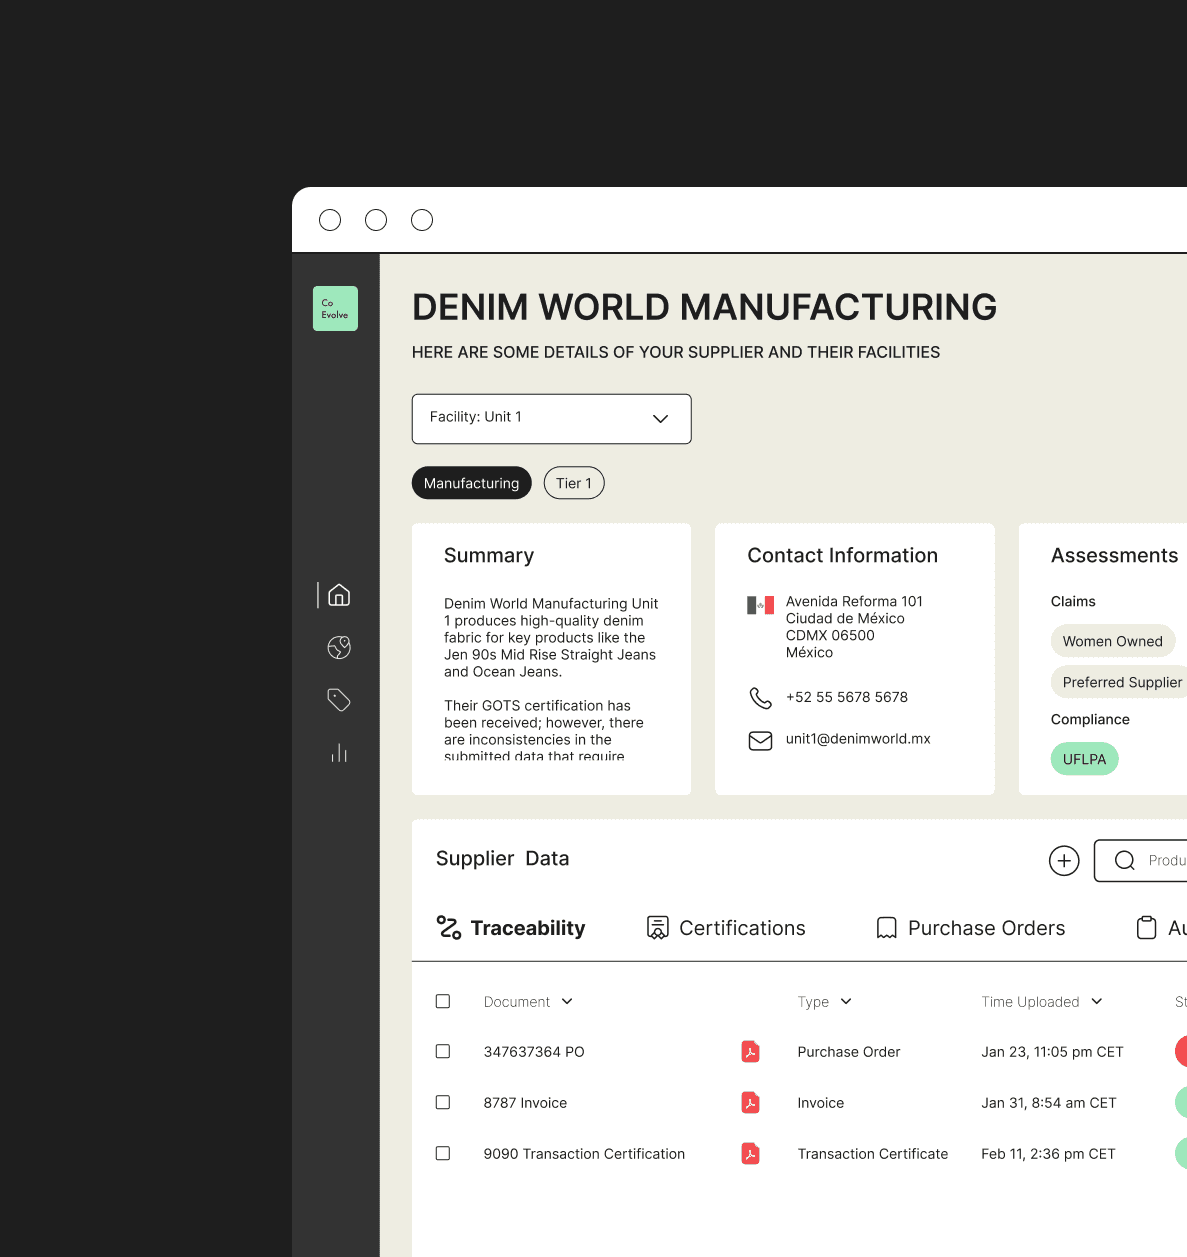The image size is (1187, 1257).
Task: Open the bar chart analytics icon
Action: click(339, 753)
